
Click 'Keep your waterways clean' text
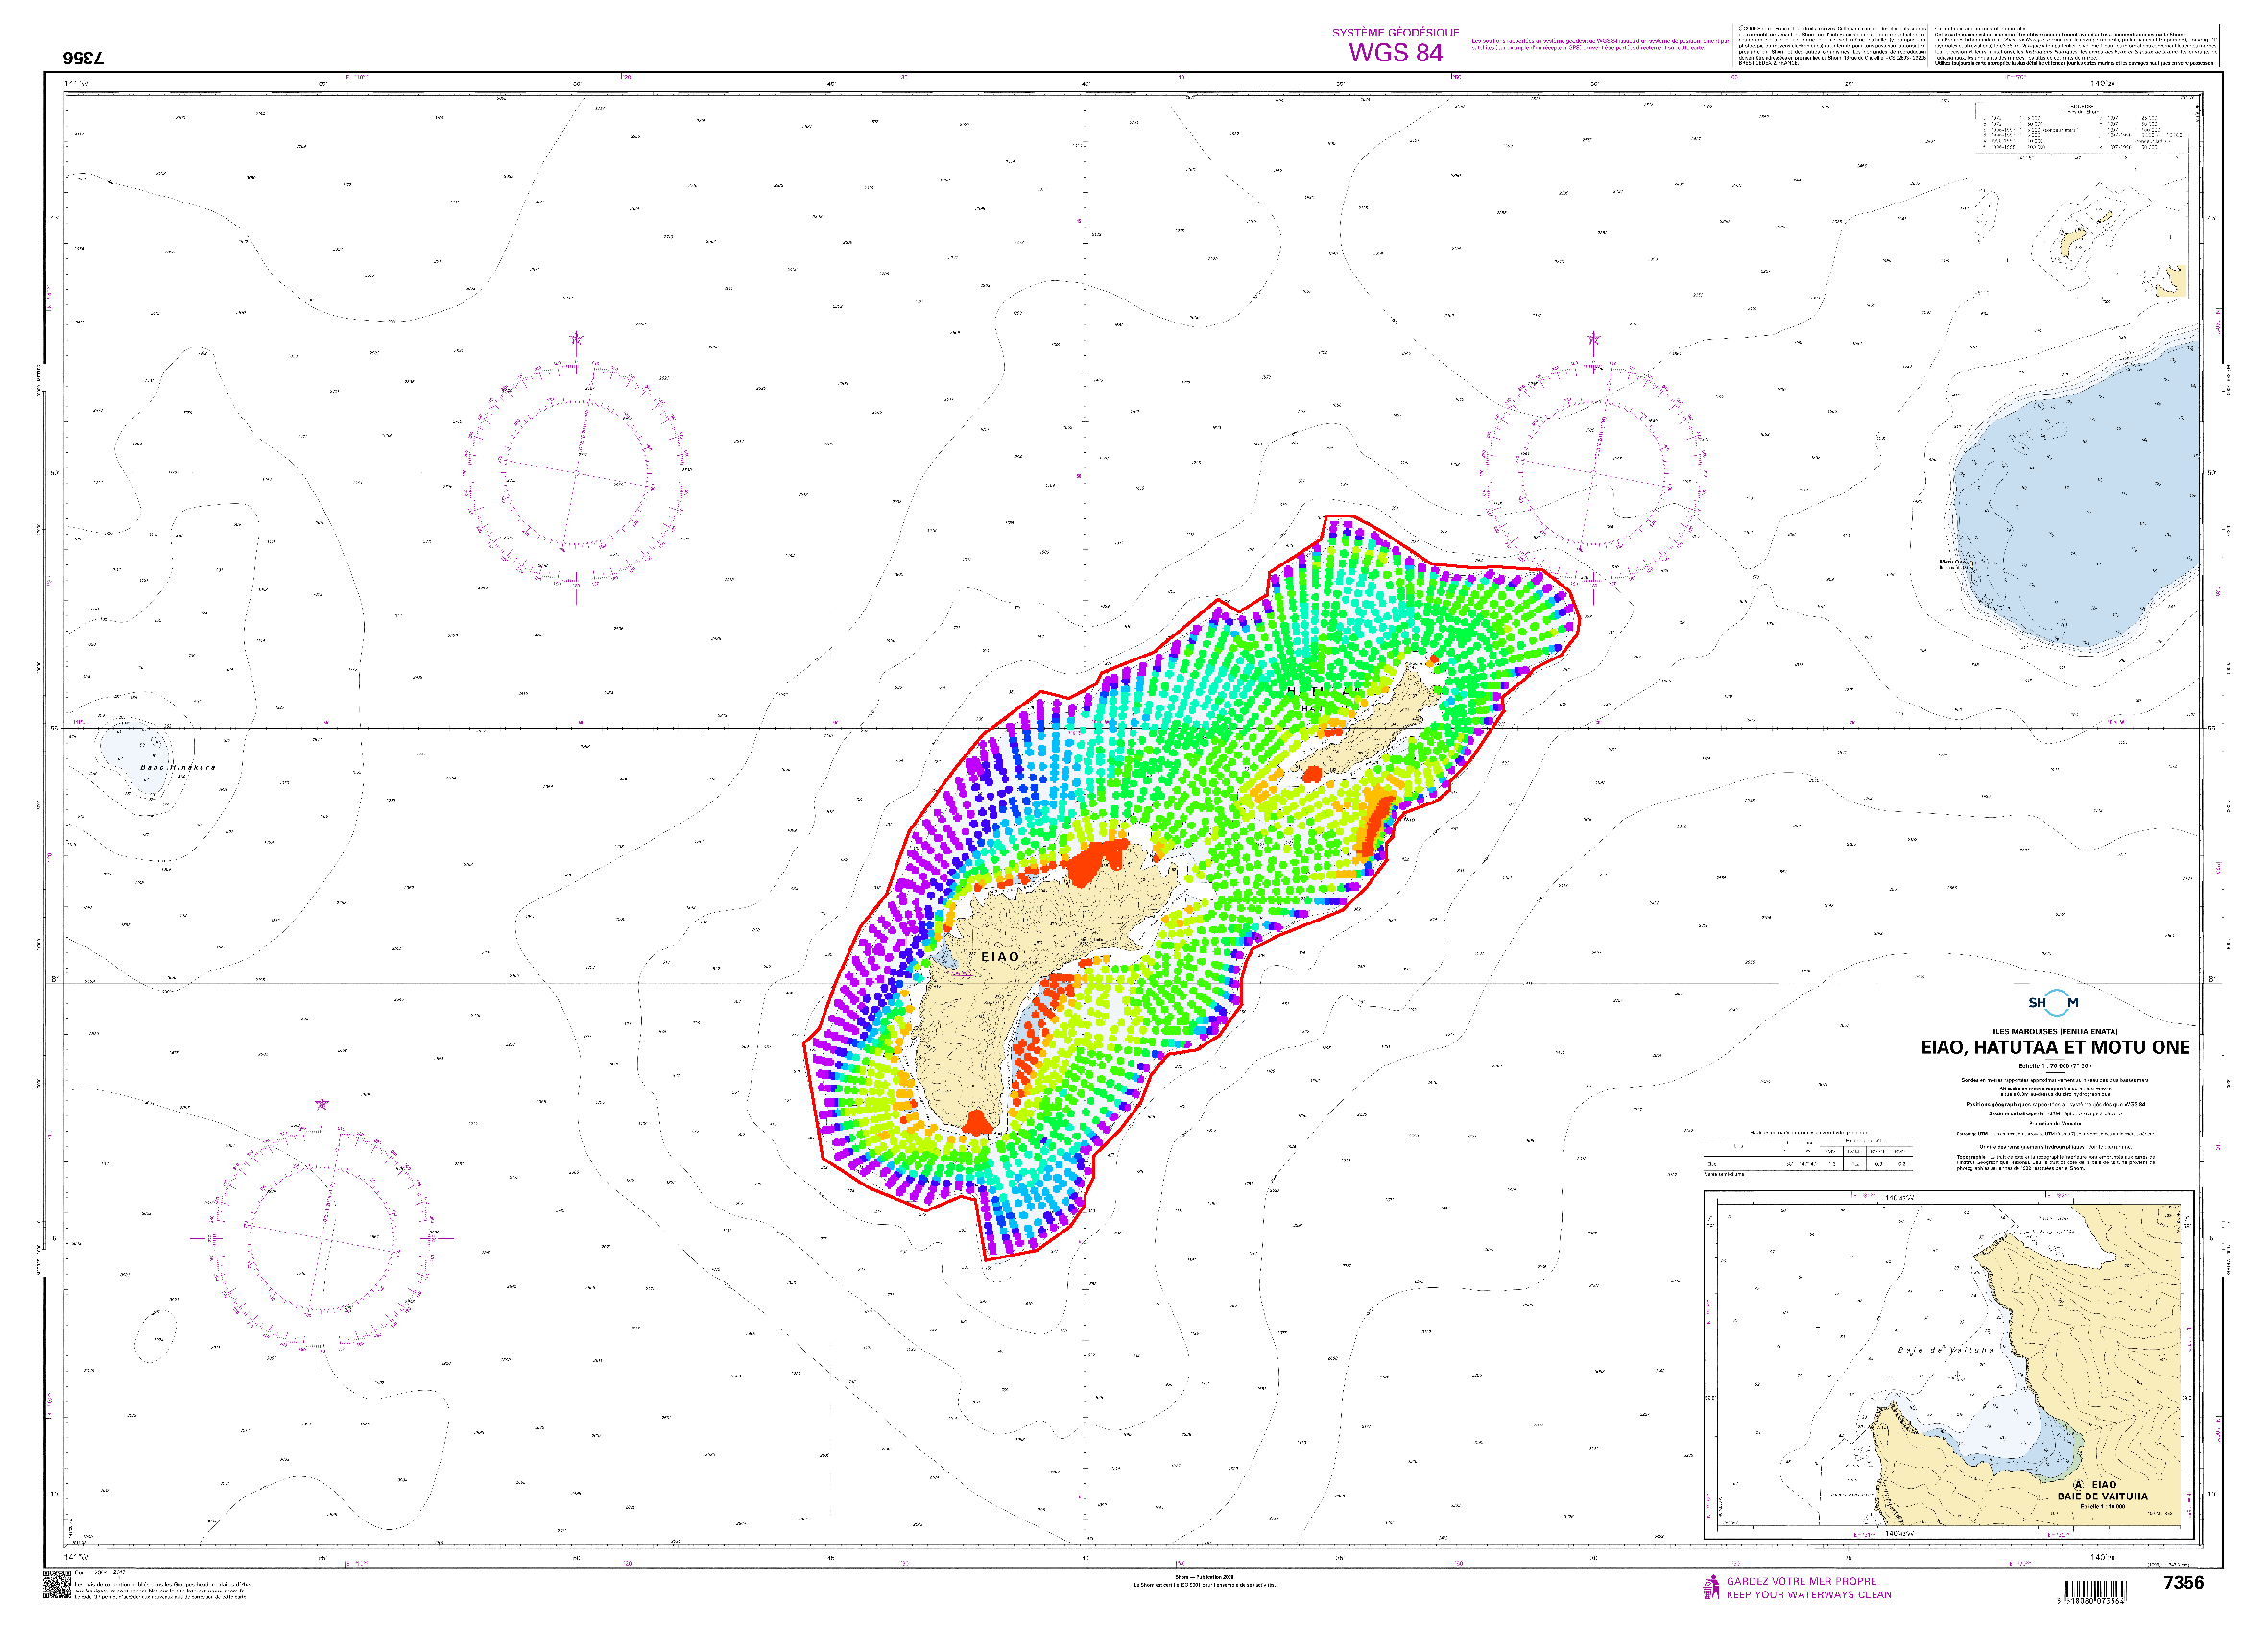tap(1808, 1595)
